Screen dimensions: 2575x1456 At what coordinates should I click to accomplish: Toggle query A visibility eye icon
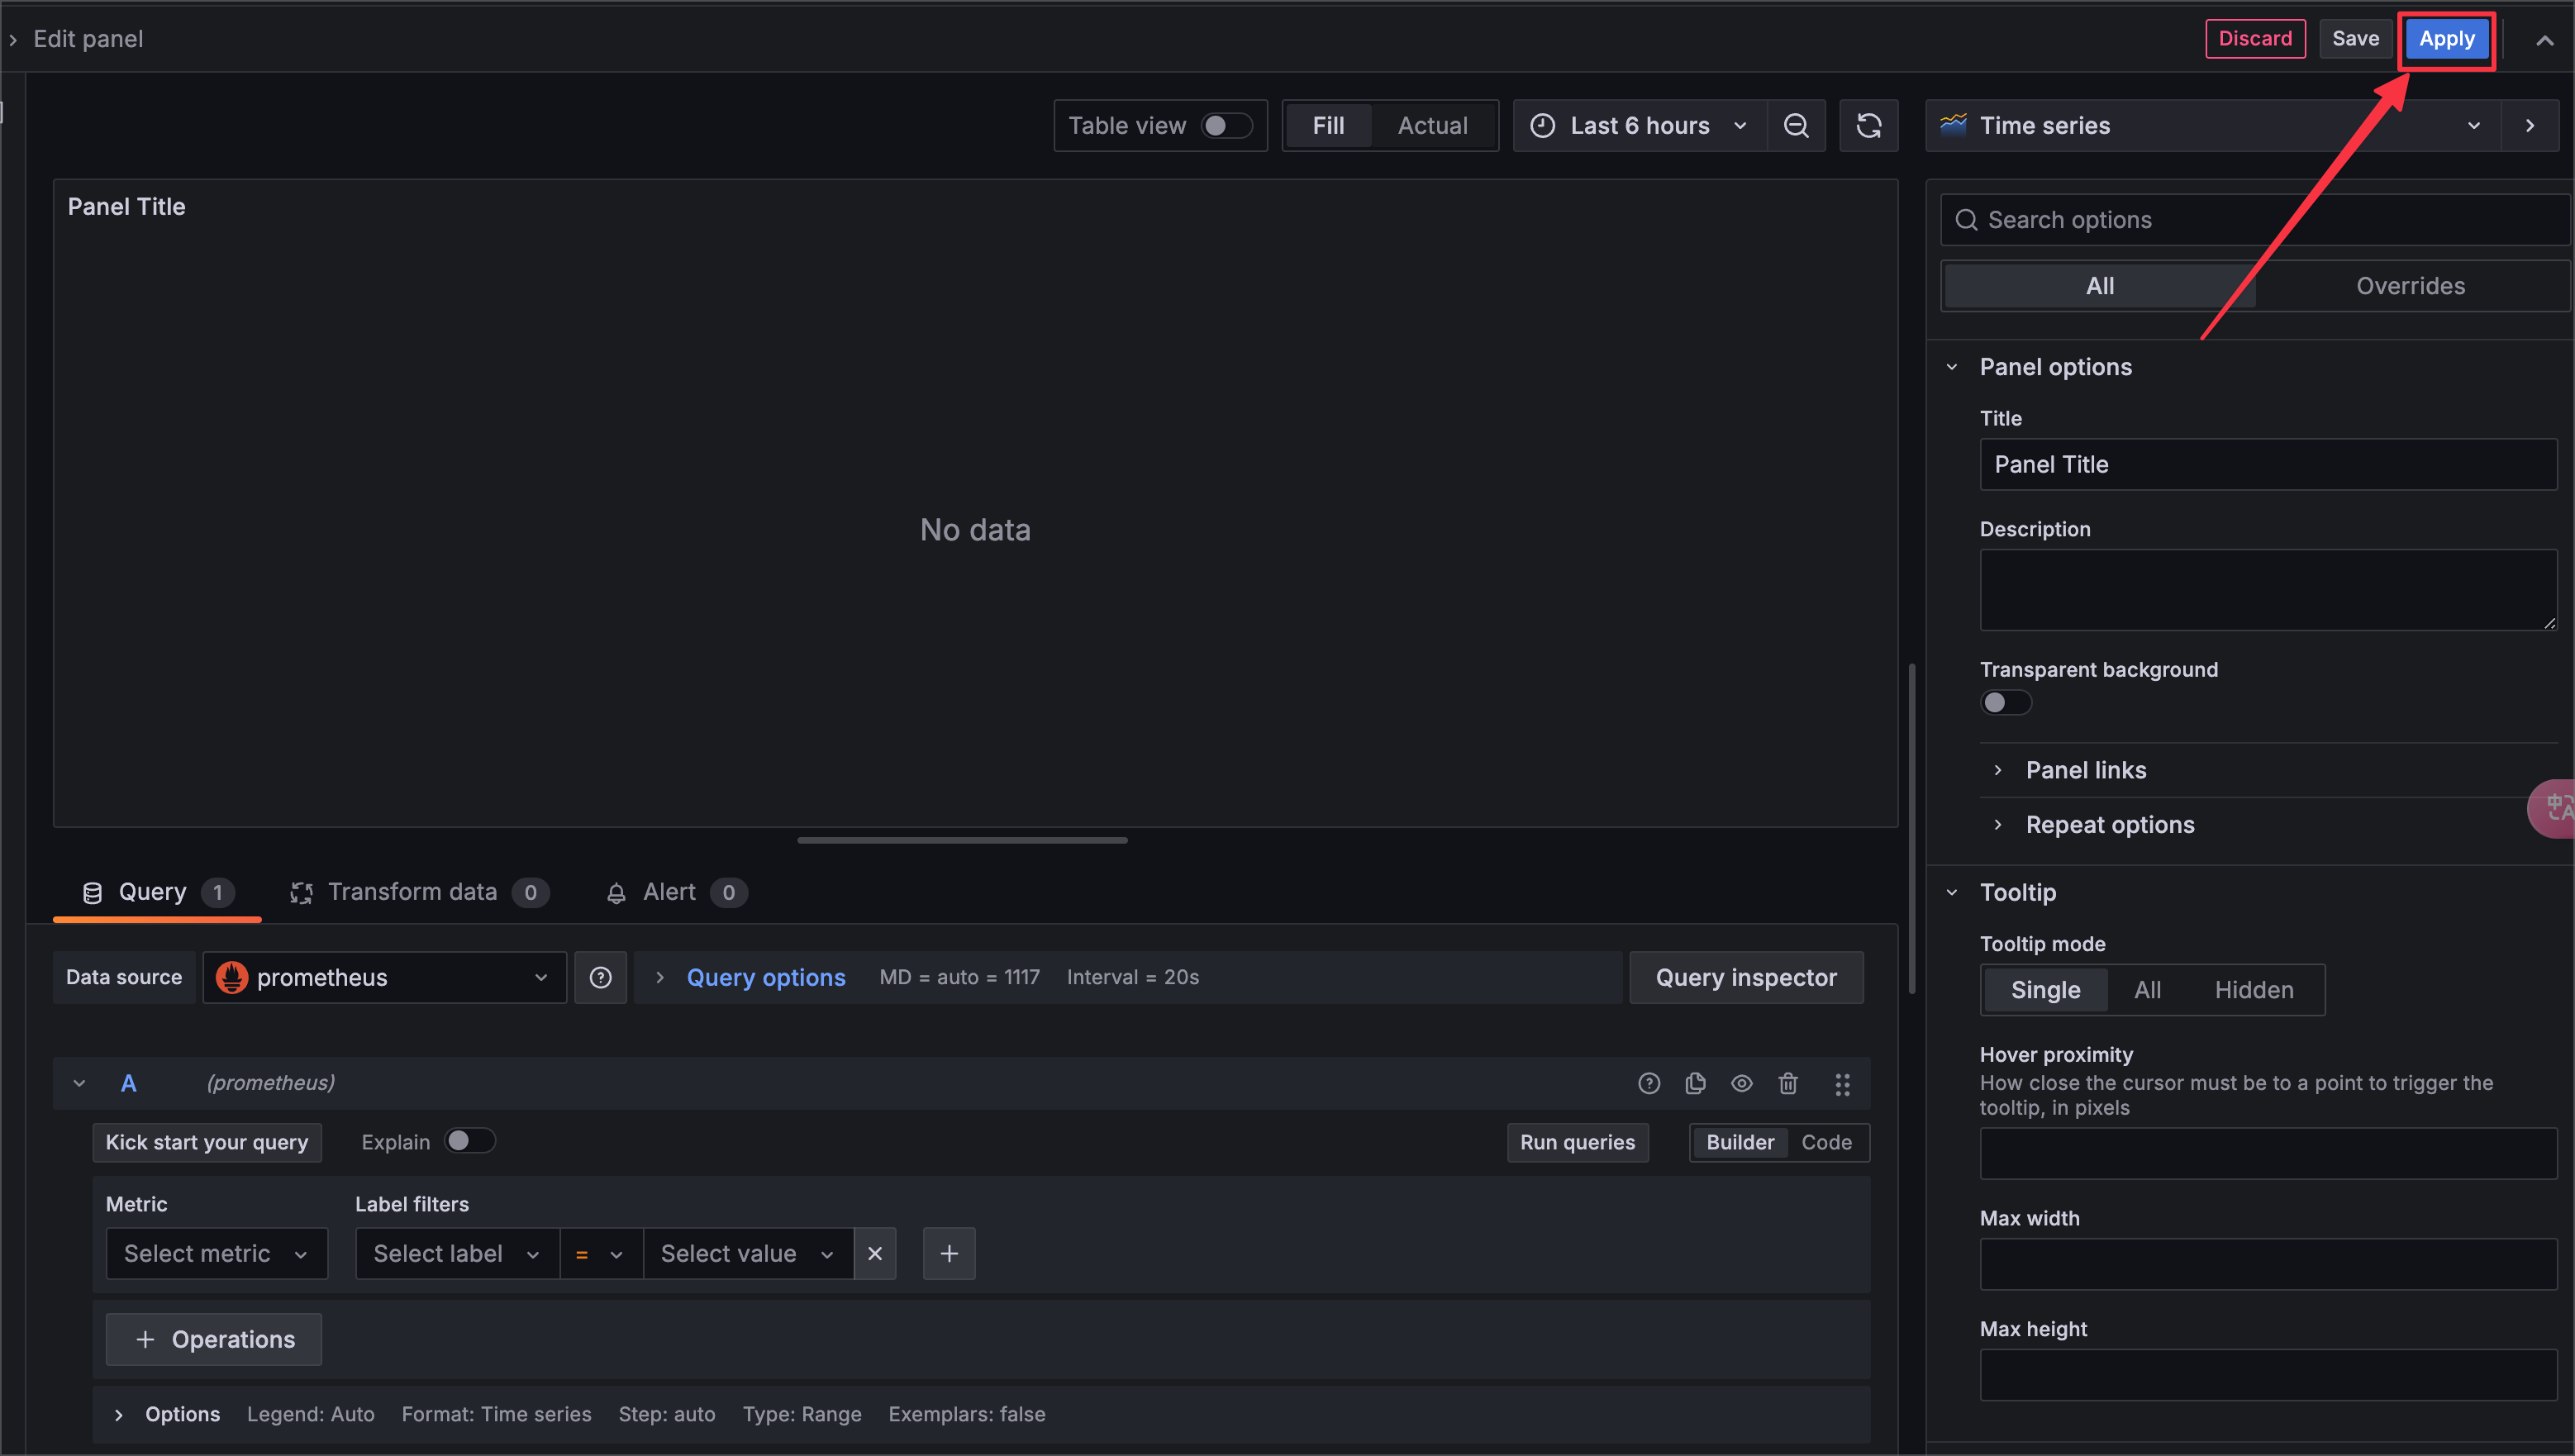1742,1083
